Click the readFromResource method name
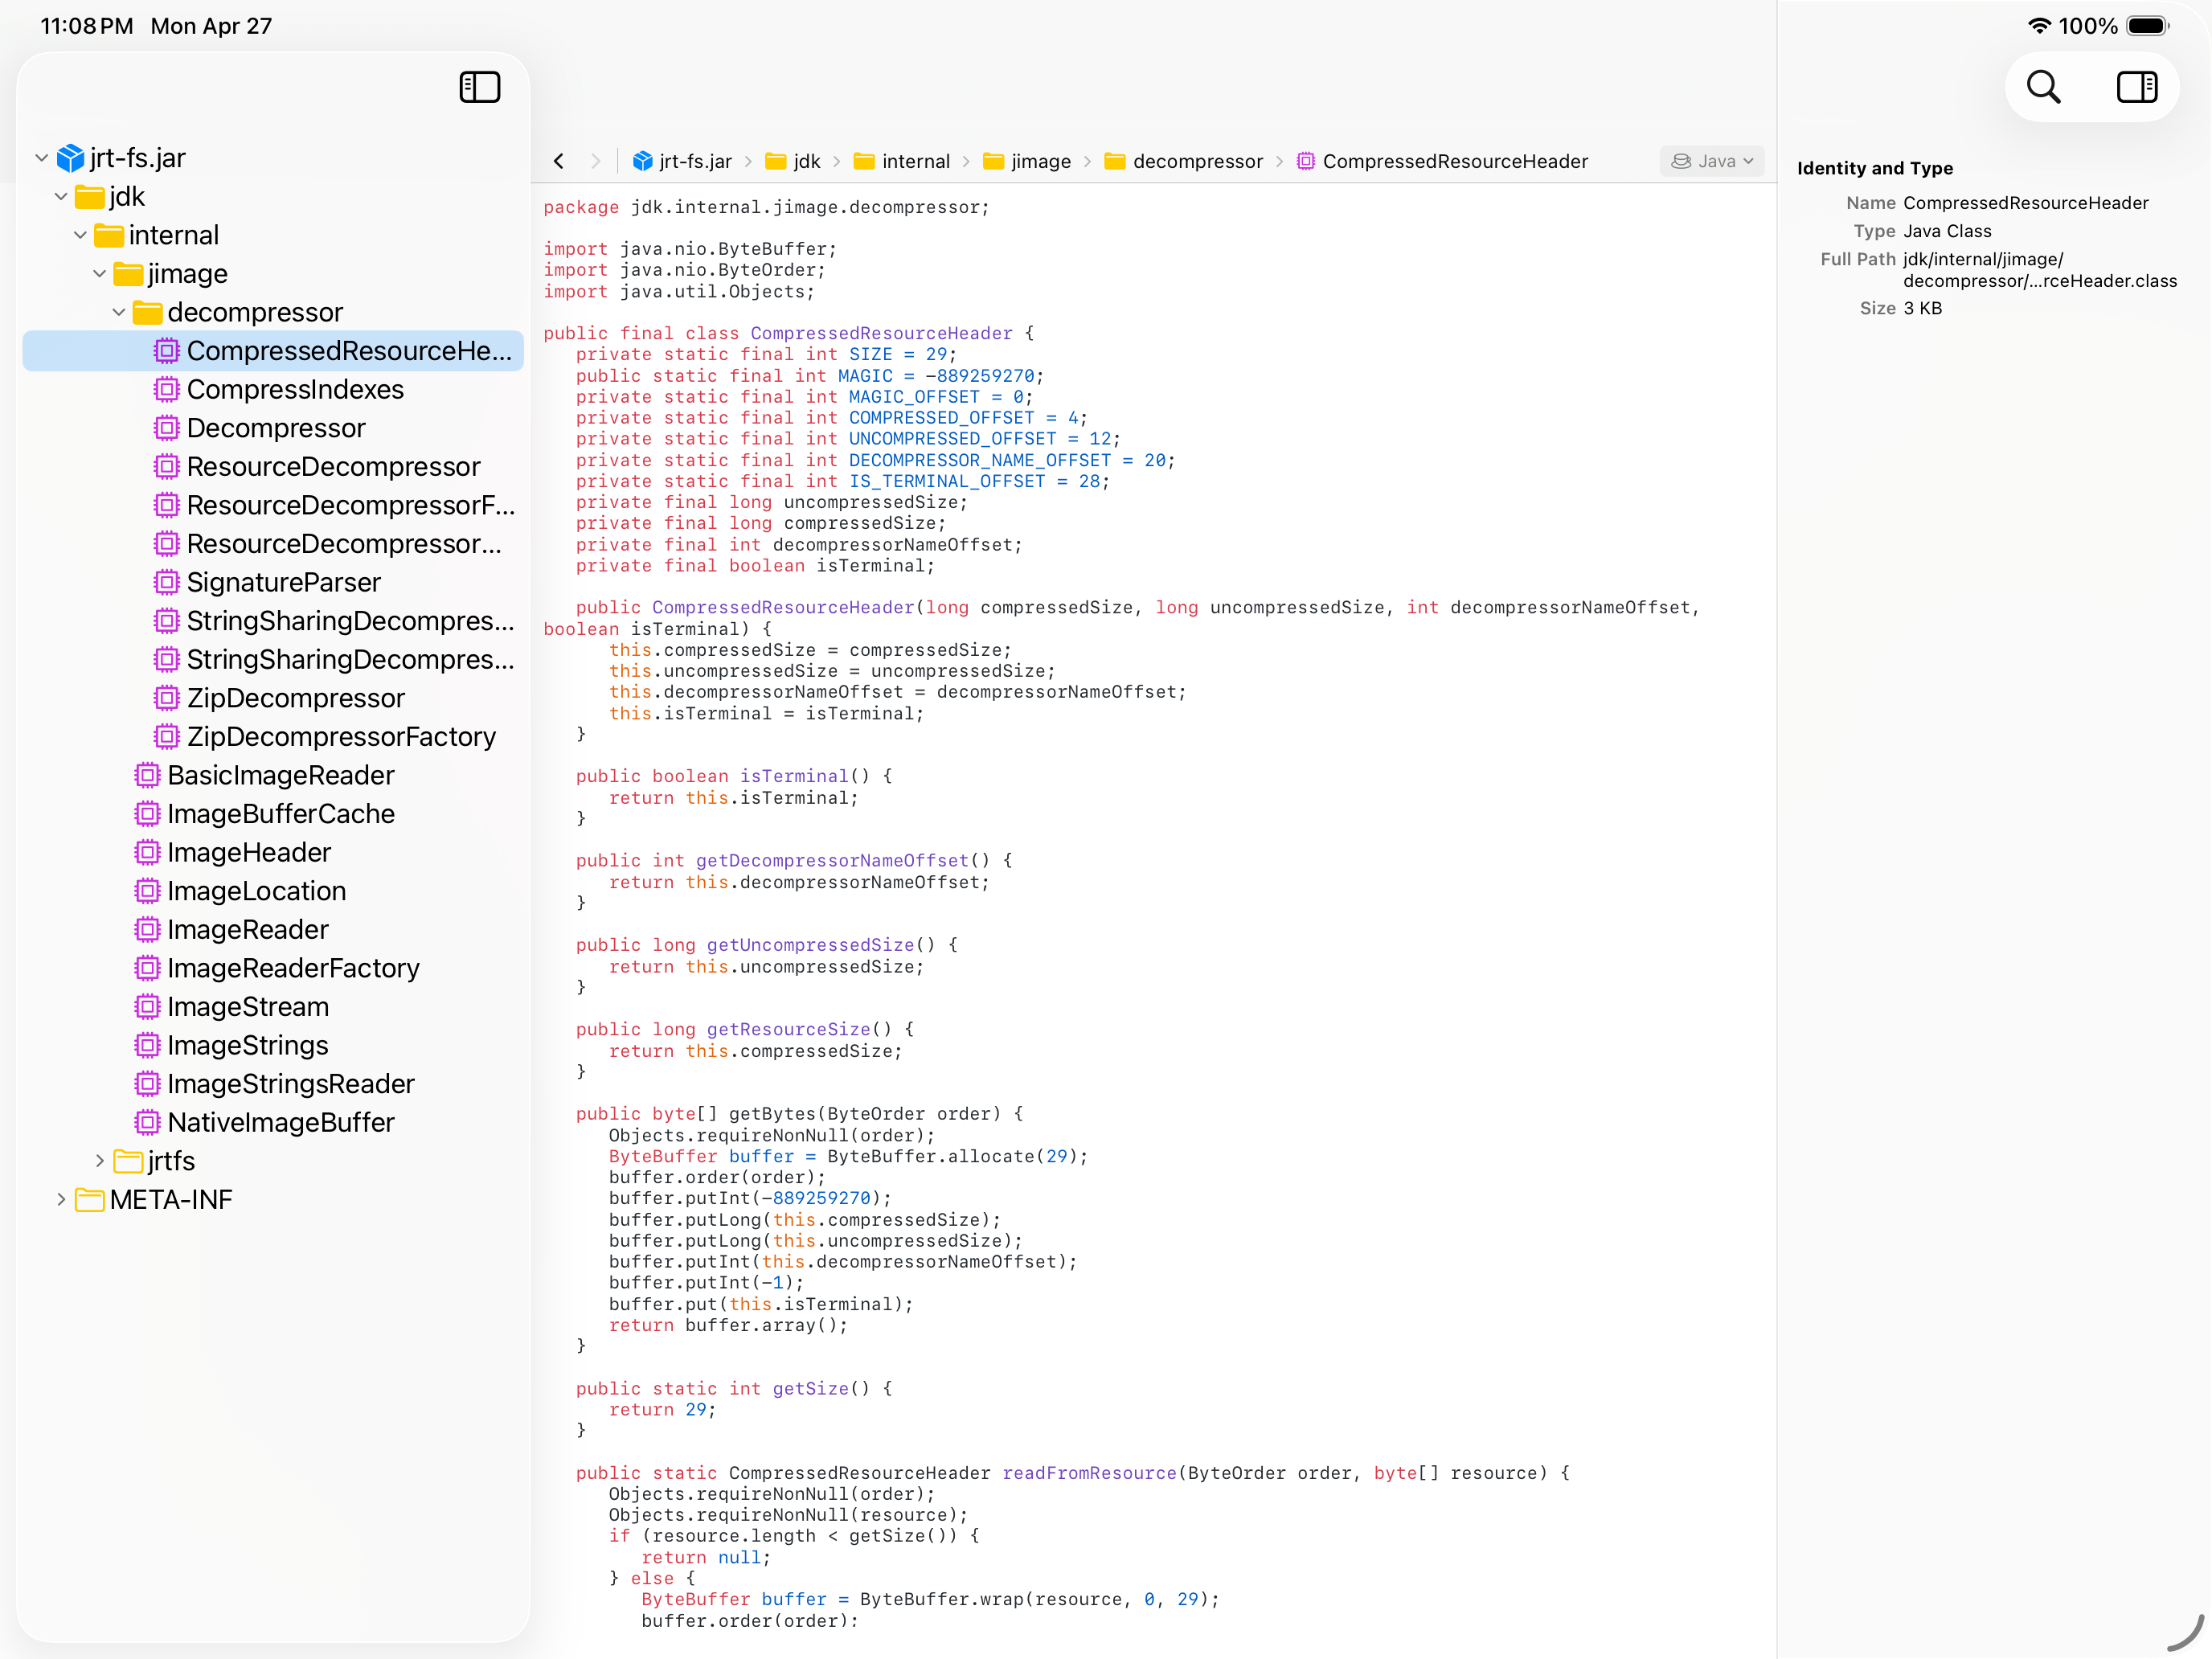2212x1659 pixels. coord(1089,1472)
